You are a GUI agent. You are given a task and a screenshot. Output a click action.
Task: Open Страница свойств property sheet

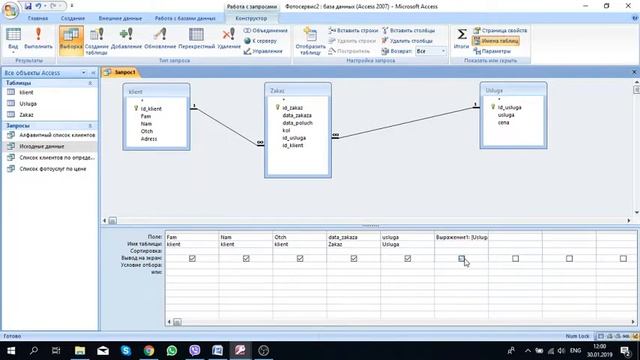click(x=500, y=31)
